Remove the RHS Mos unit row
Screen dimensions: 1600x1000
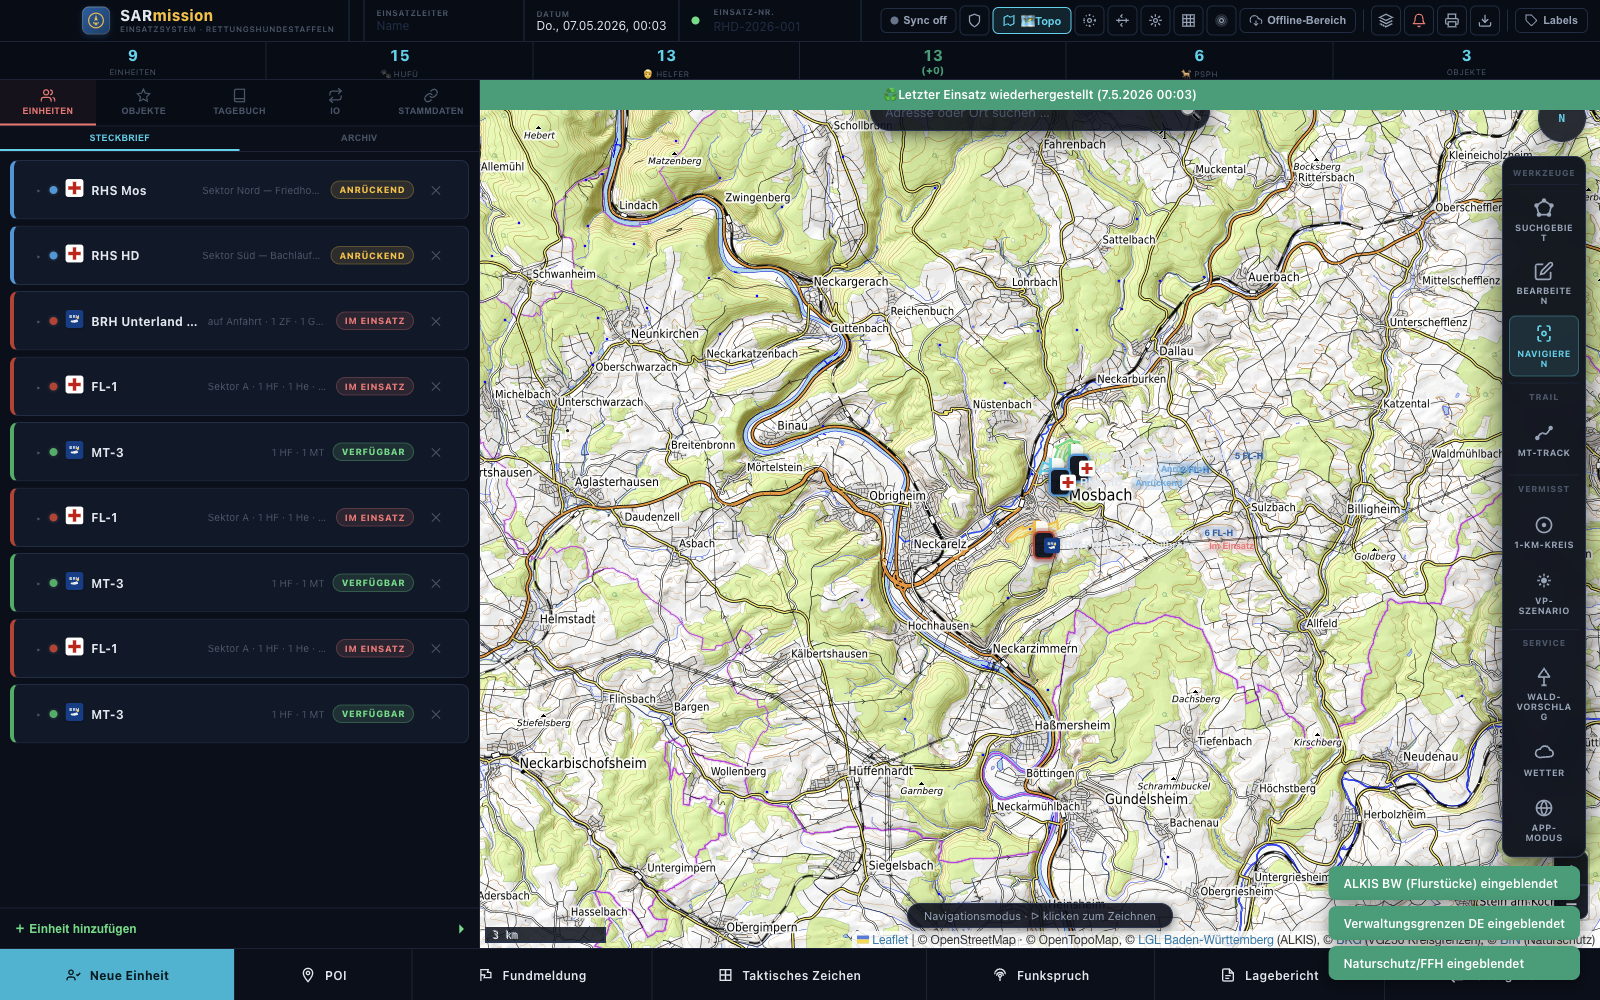click(436, 190)
